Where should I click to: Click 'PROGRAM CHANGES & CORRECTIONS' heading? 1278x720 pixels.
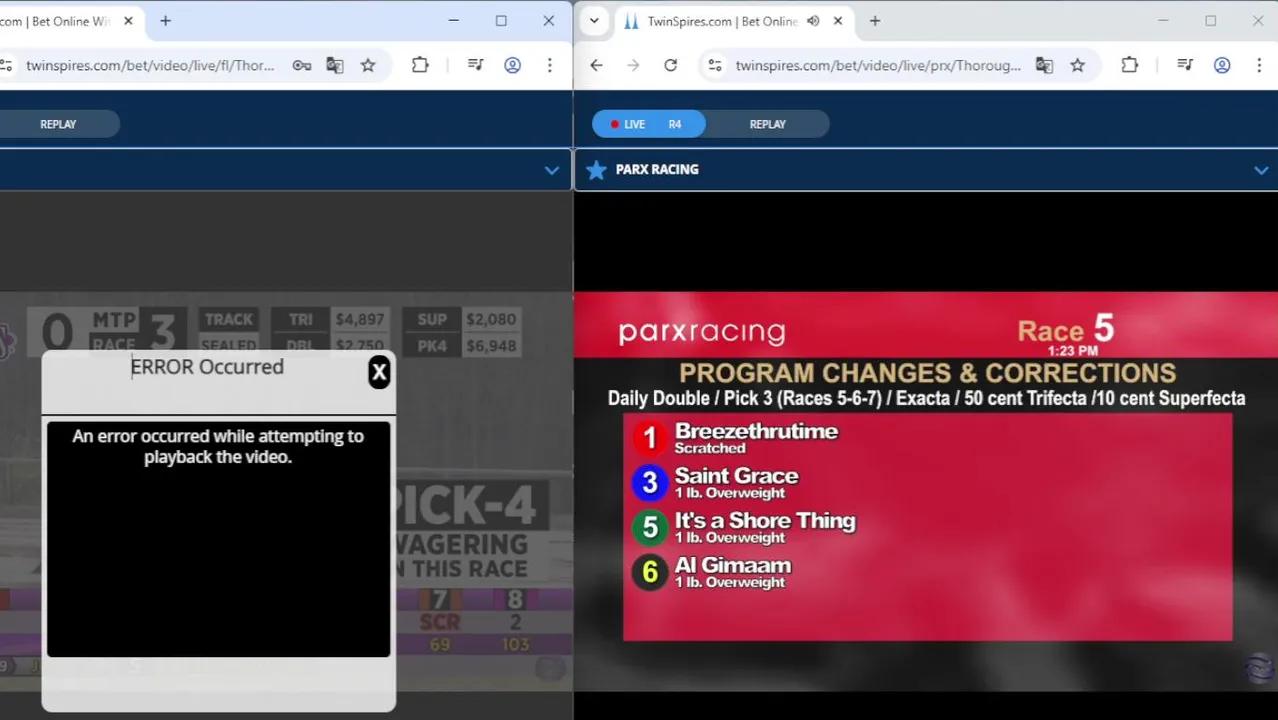pos(927,373)
